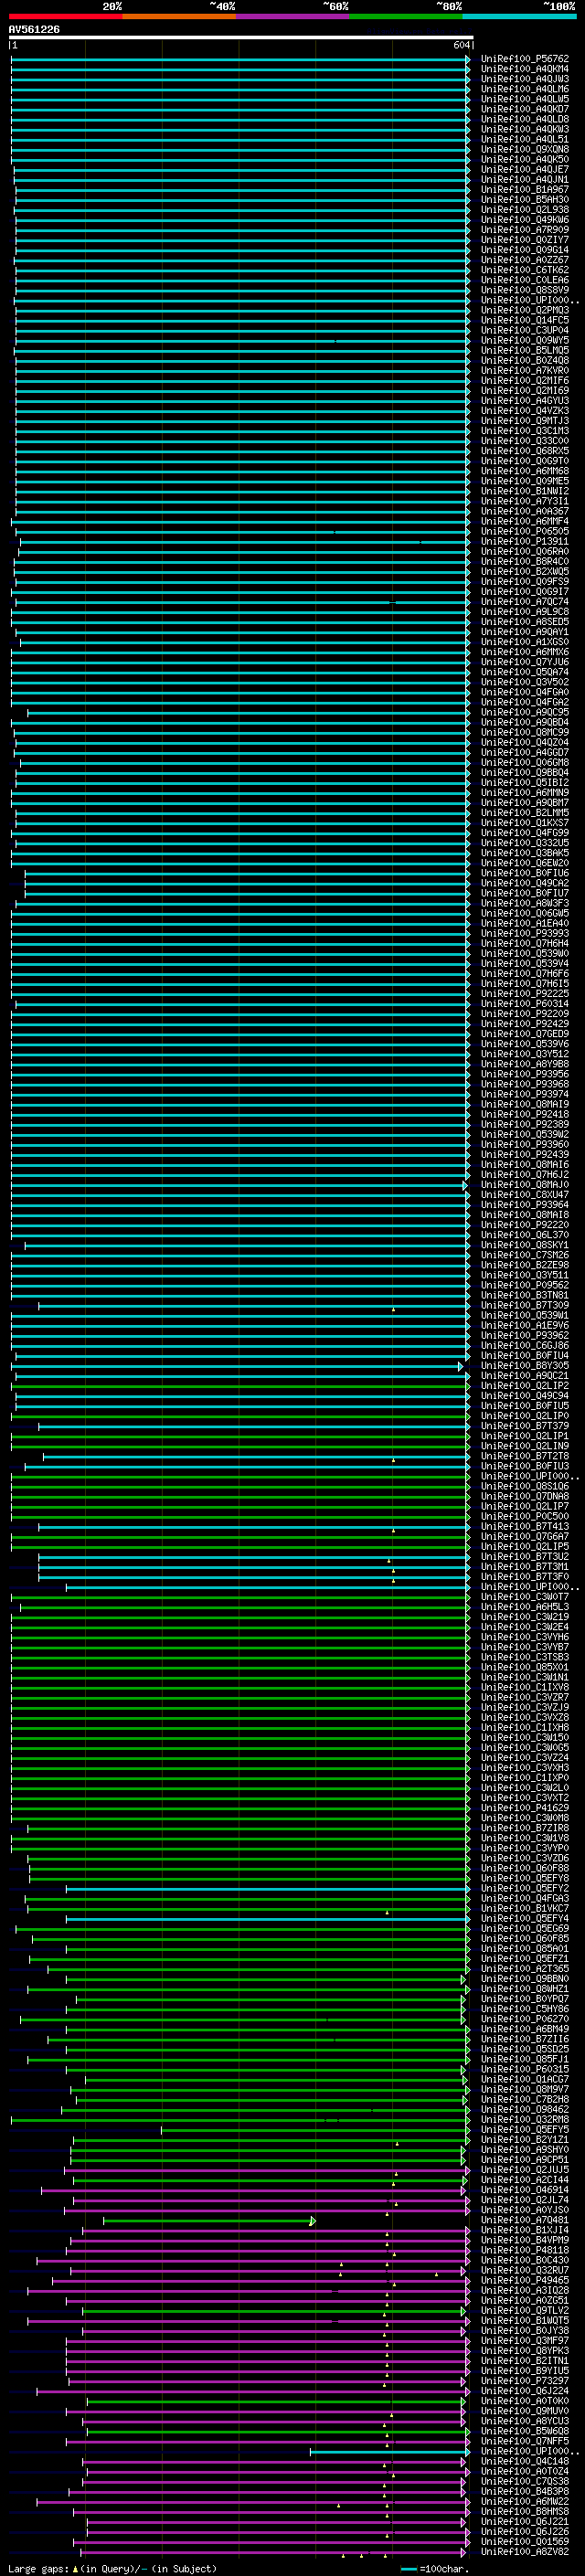Click the cyan ~100% identity legend bar
This screenshot has width=585, height=2576.
tap(520, 16)
